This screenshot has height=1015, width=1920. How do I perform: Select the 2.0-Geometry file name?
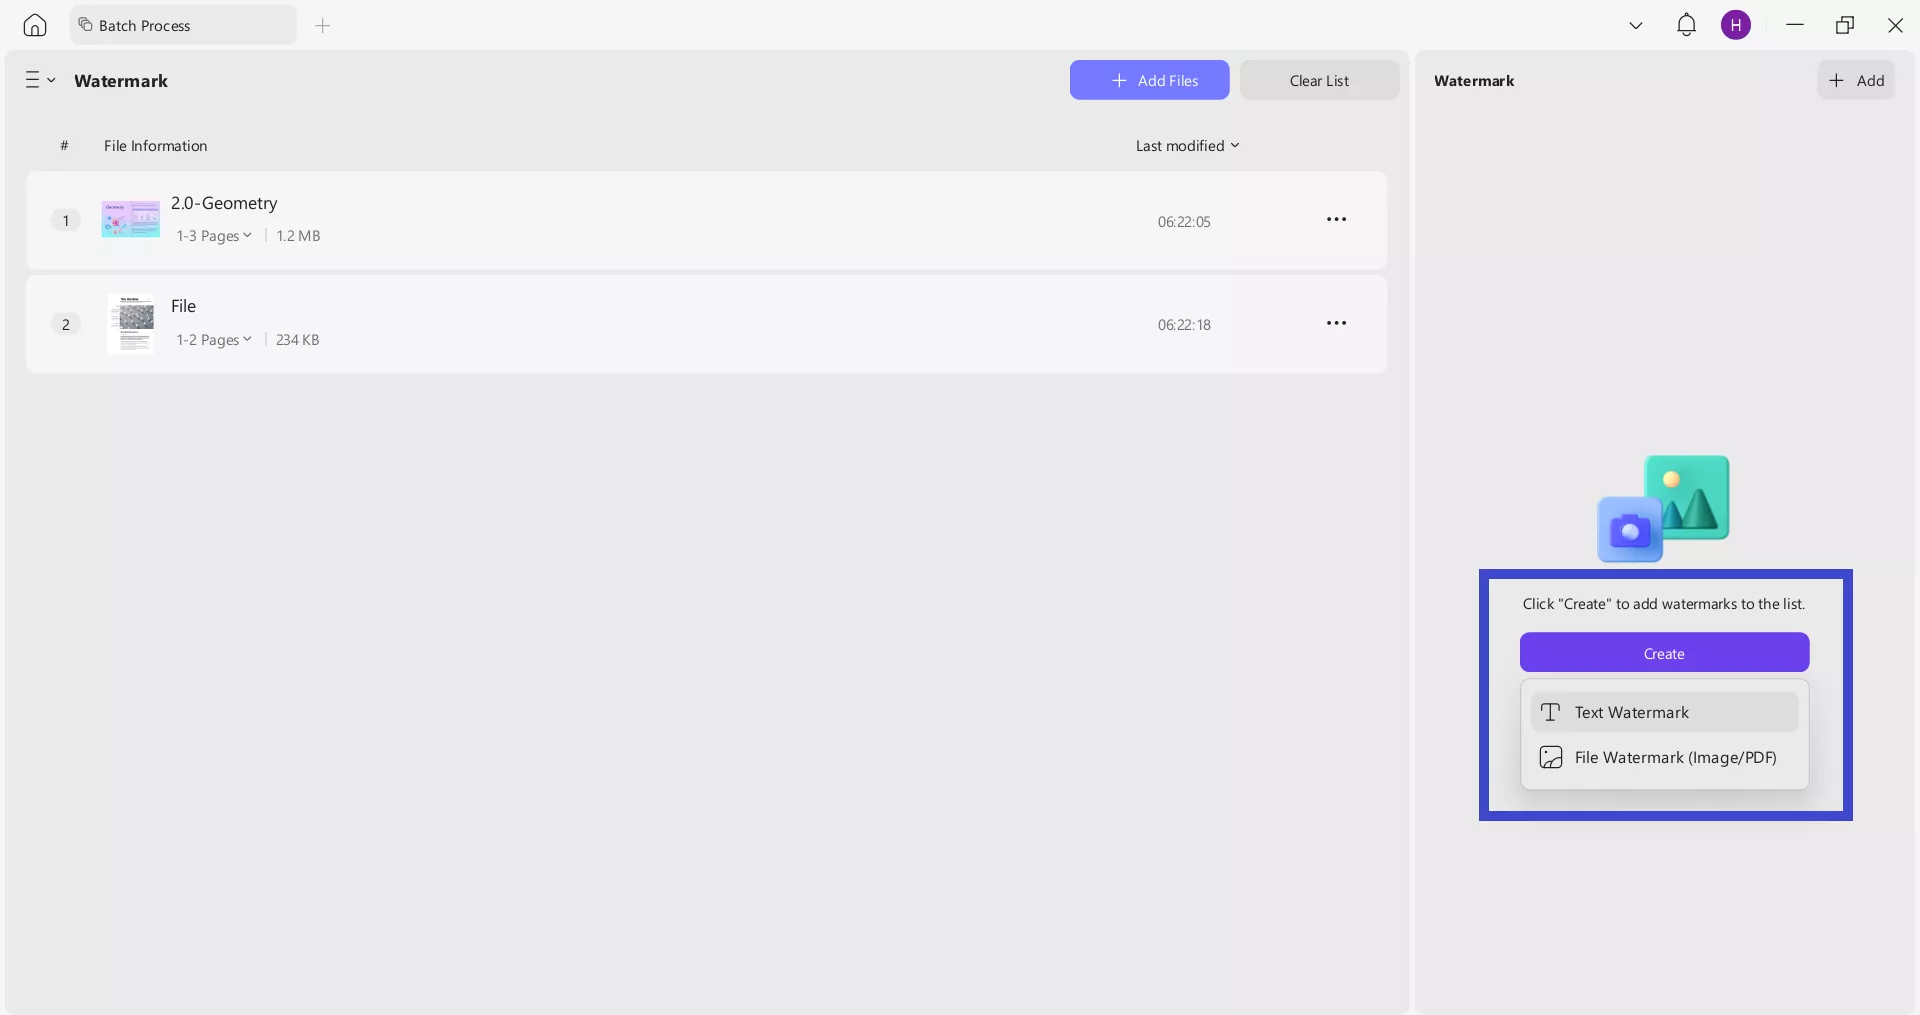click(x=224, y=203)
